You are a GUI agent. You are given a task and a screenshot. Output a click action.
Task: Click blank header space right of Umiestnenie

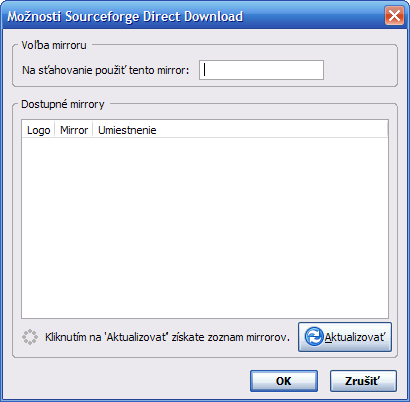pos(272,130)
